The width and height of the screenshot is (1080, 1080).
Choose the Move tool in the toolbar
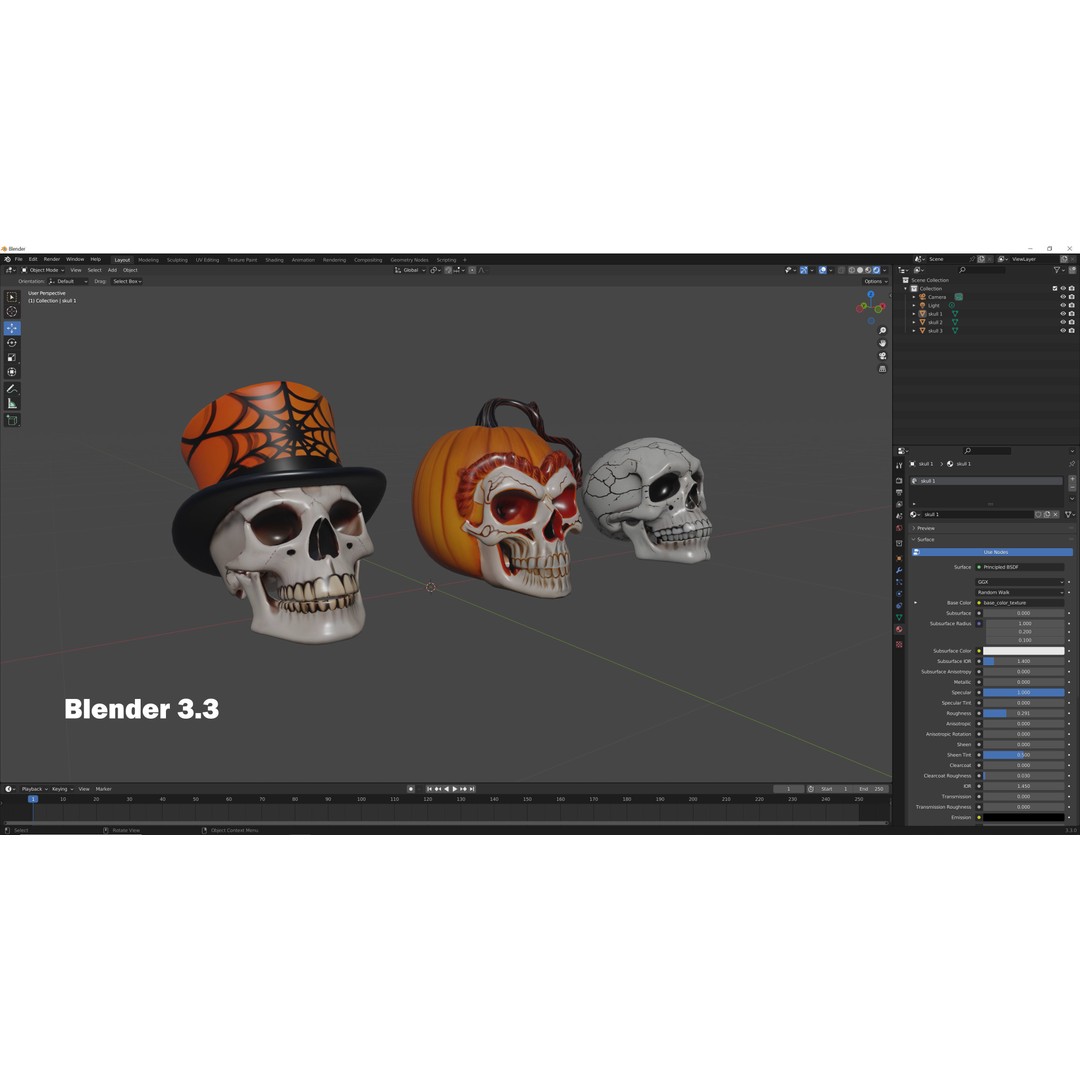(12, 328)
